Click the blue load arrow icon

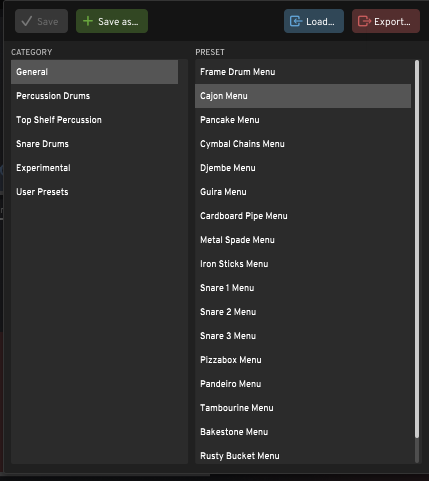tap(296, 21)
